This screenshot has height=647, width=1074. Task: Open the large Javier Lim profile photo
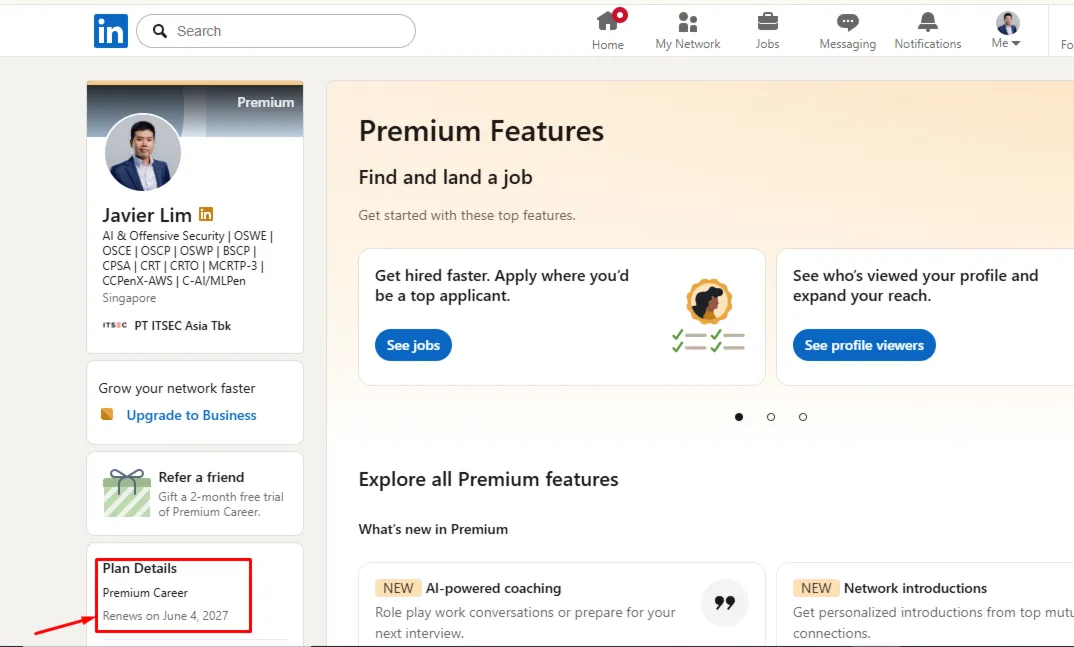[x=142, y=152]
